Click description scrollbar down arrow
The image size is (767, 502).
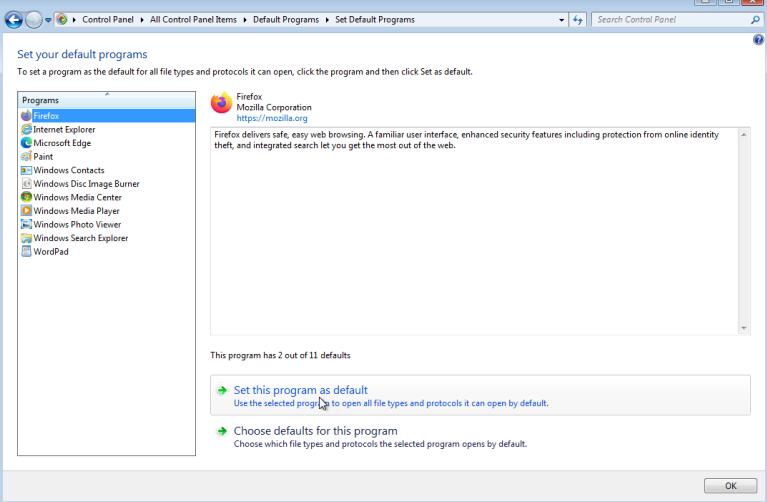point(744,328)
